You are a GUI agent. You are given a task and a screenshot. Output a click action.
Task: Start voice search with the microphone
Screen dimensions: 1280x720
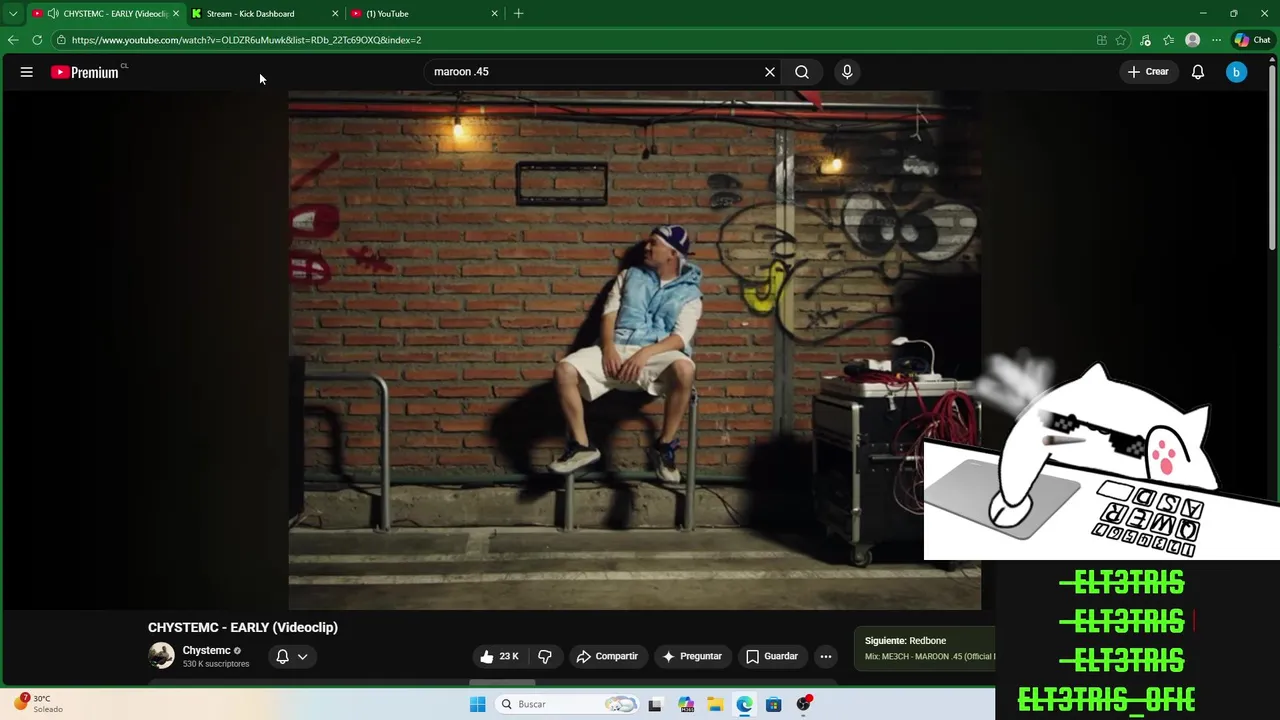pos(847,72)
